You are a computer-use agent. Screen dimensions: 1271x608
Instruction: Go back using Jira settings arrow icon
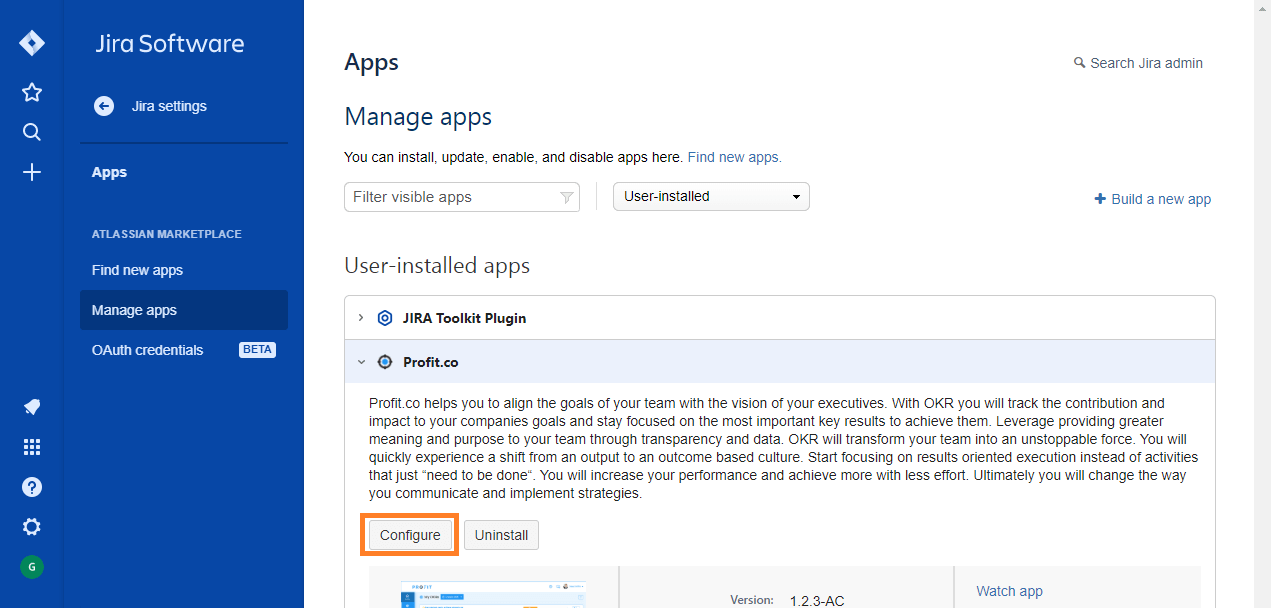point(104,106)
